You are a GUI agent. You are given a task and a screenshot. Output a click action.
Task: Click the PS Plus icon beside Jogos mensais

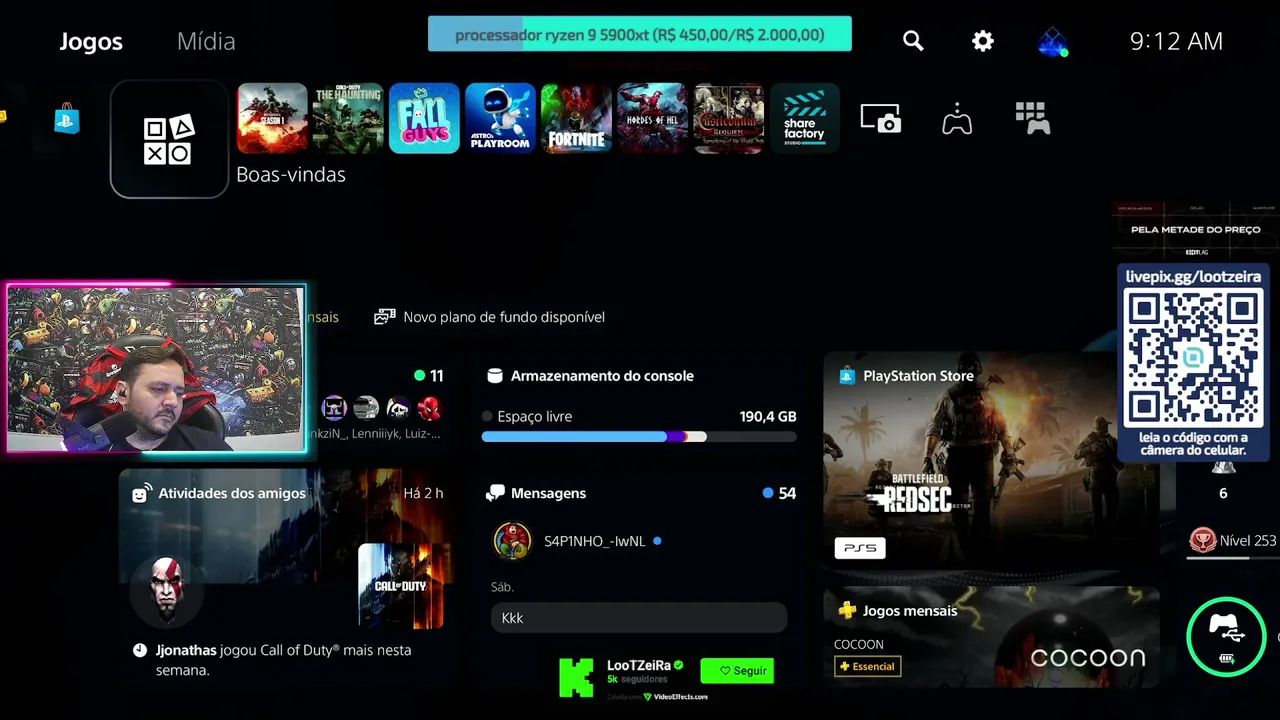coord(847,610)
